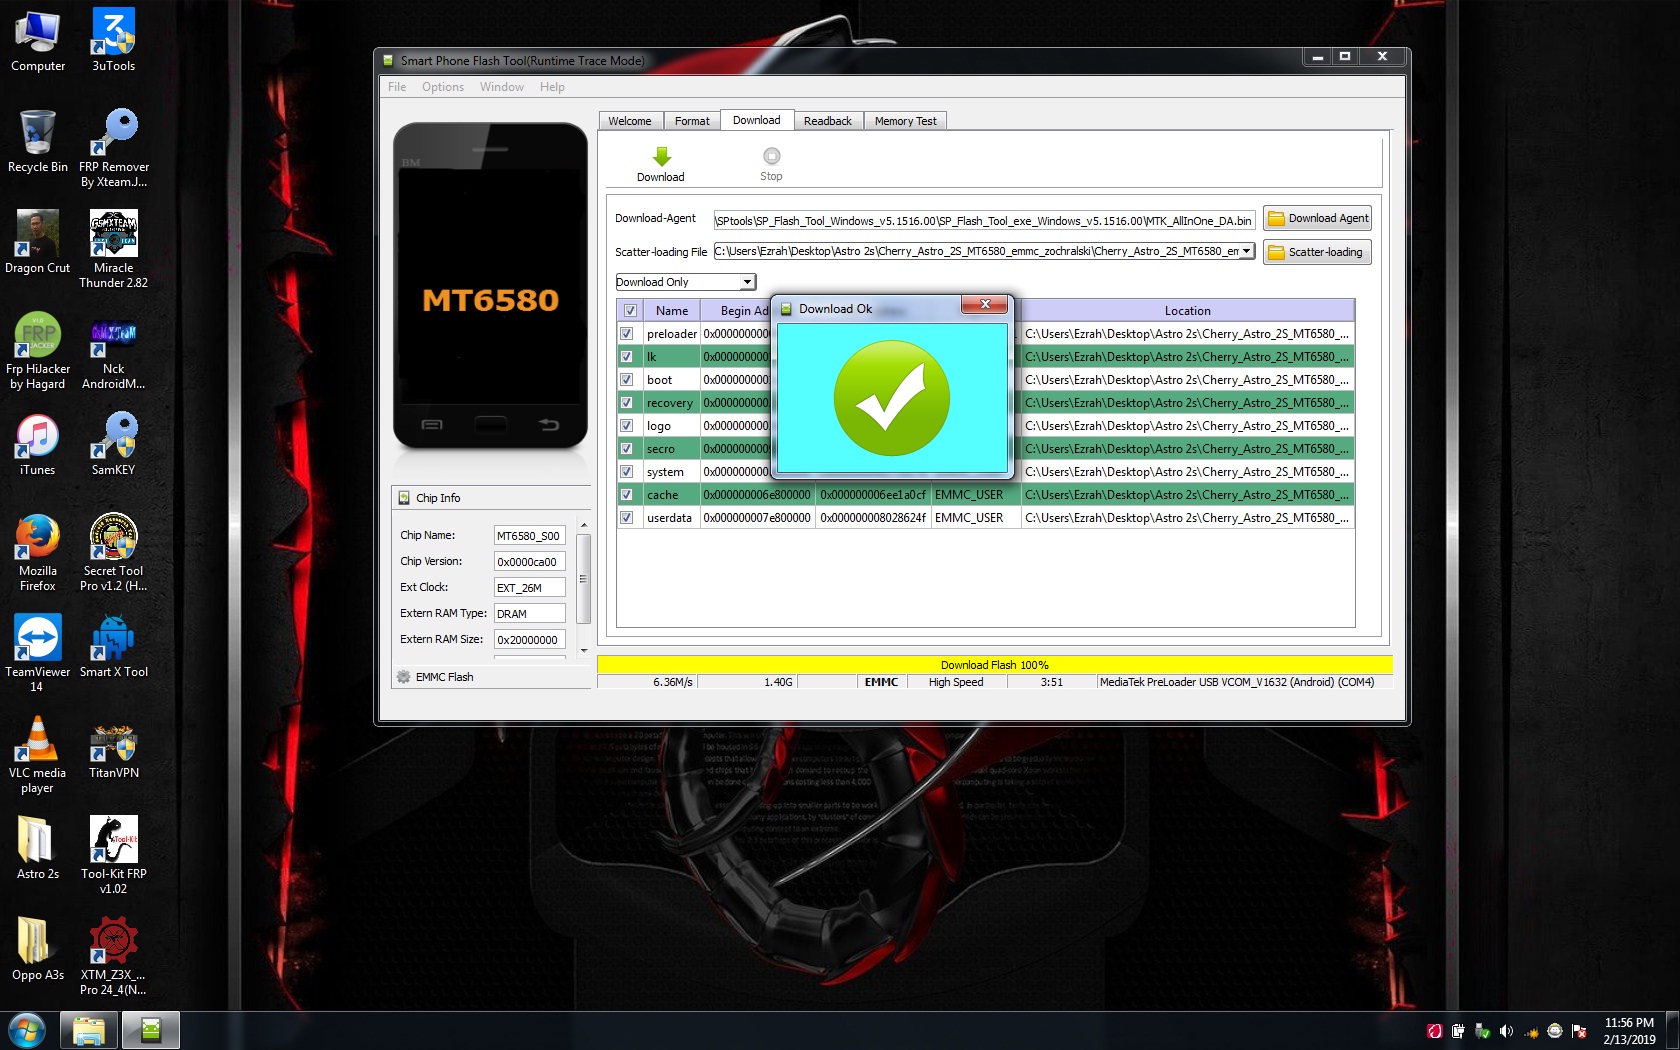
Task: Open the Computer desktop icon
Action: pos(38,41)
